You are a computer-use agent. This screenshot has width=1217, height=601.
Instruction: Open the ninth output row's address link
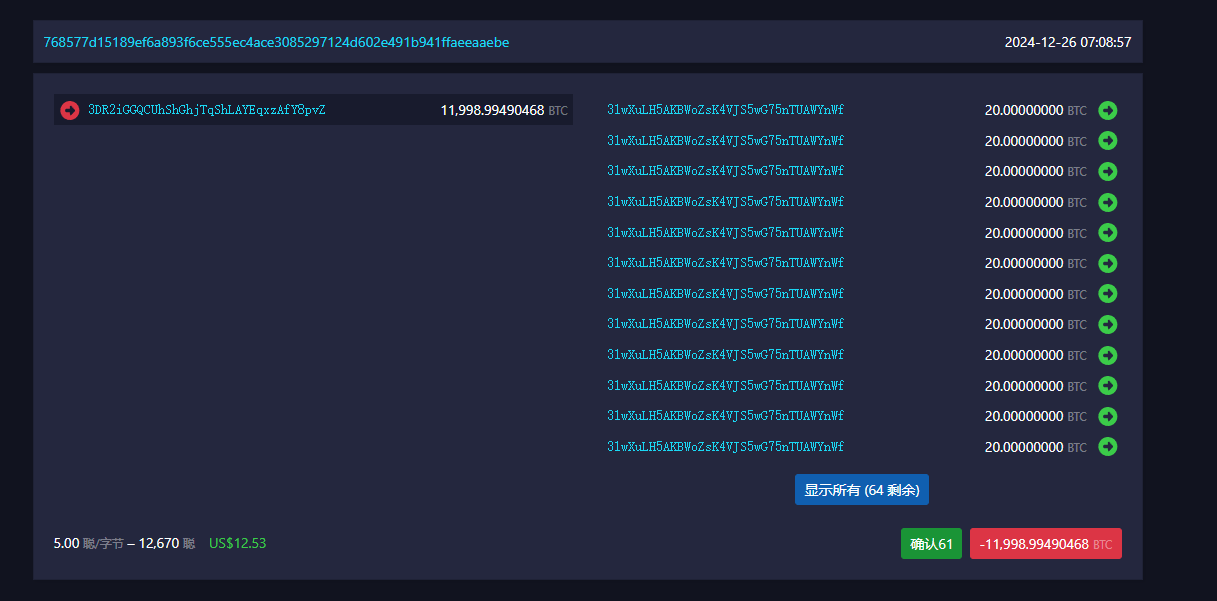click(725, 355)
